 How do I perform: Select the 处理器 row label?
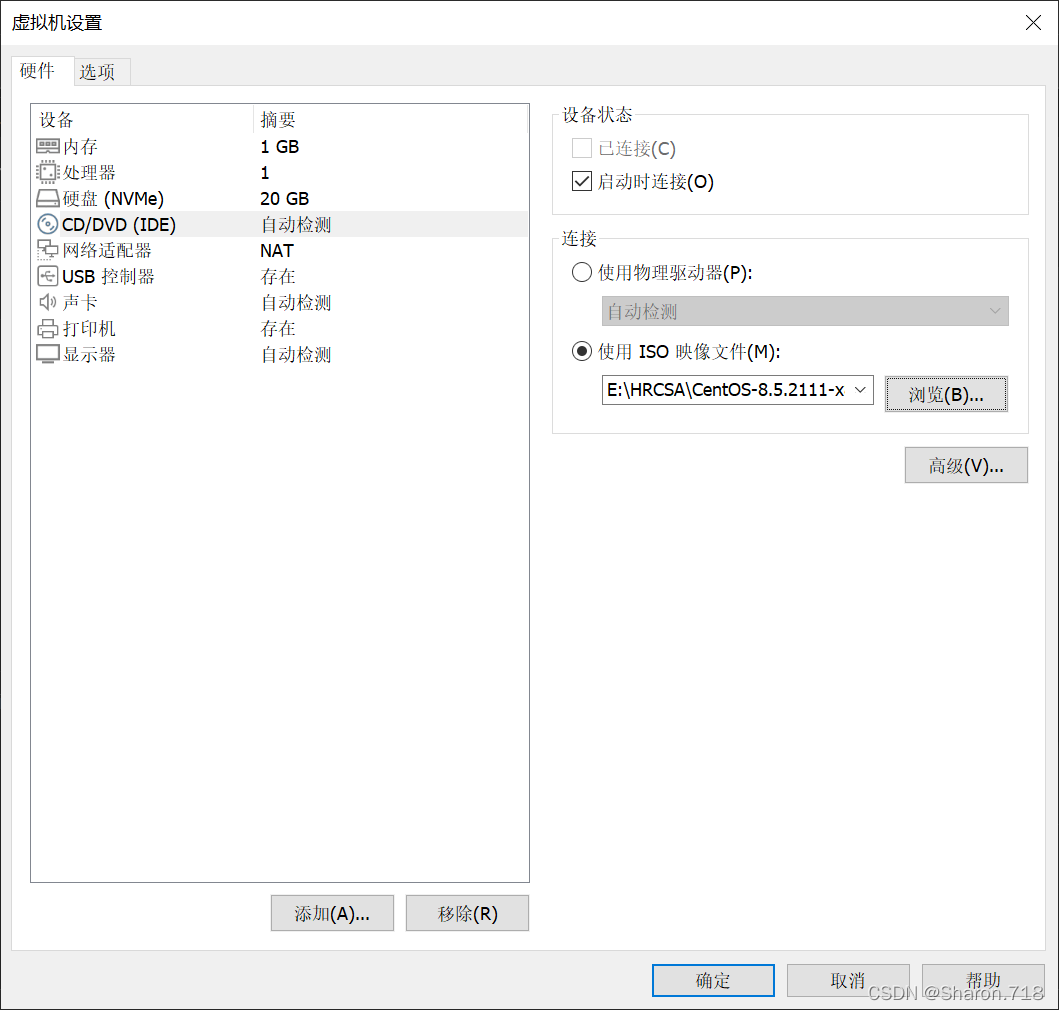click(89, 172)
